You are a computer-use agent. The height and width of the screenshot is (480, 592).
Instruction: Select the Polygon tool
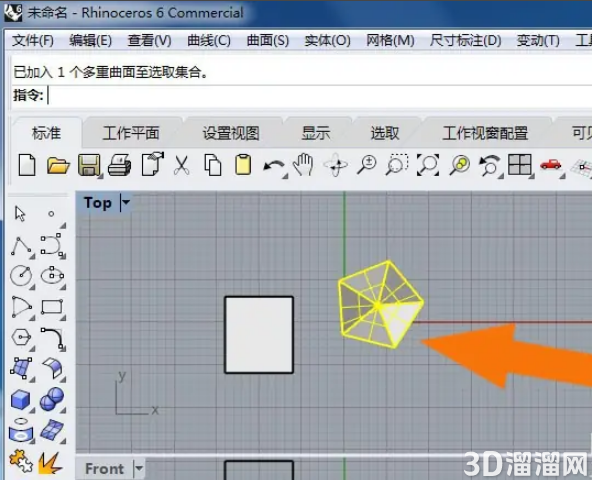click(x=21, y=337)
